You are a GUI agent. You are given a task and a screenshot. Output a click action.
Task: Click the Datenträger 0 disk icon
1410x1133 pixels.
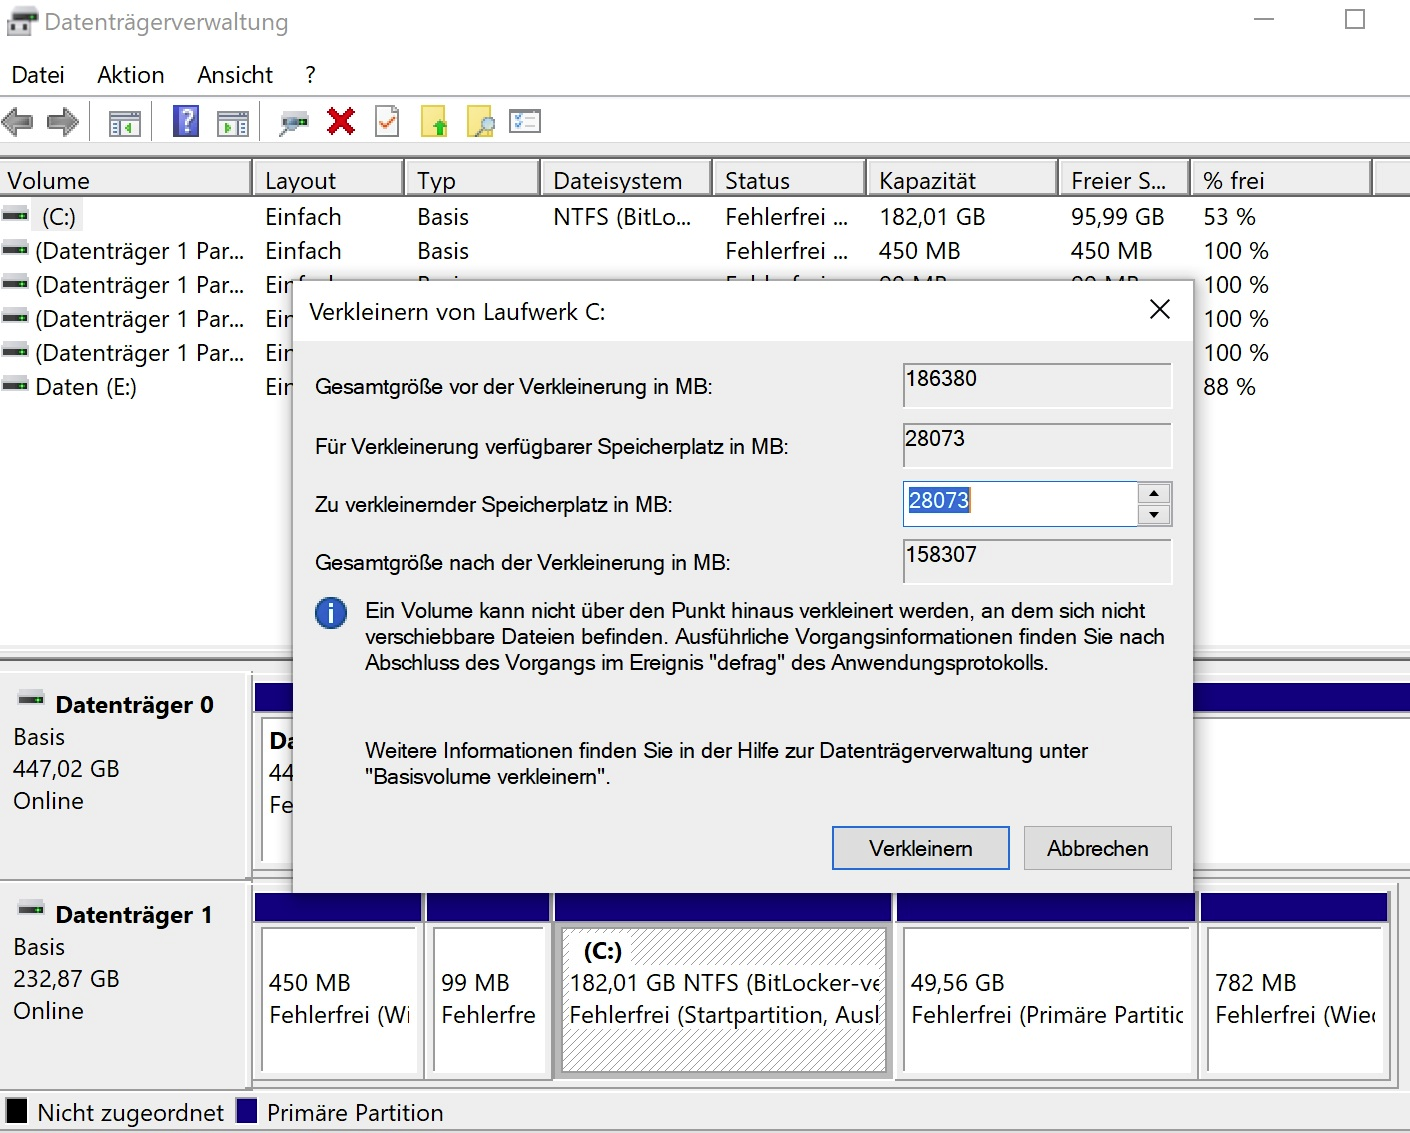coord(32,698)
